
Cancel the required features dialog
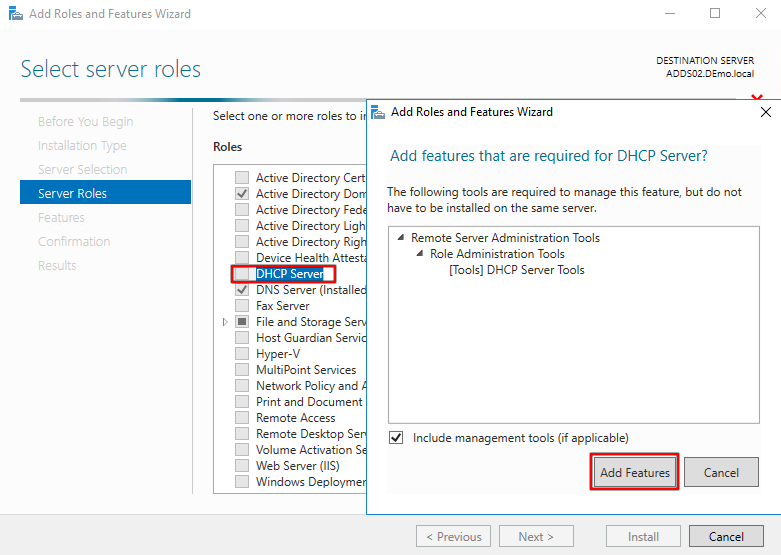pyautogui.click(x=721, y=472)
